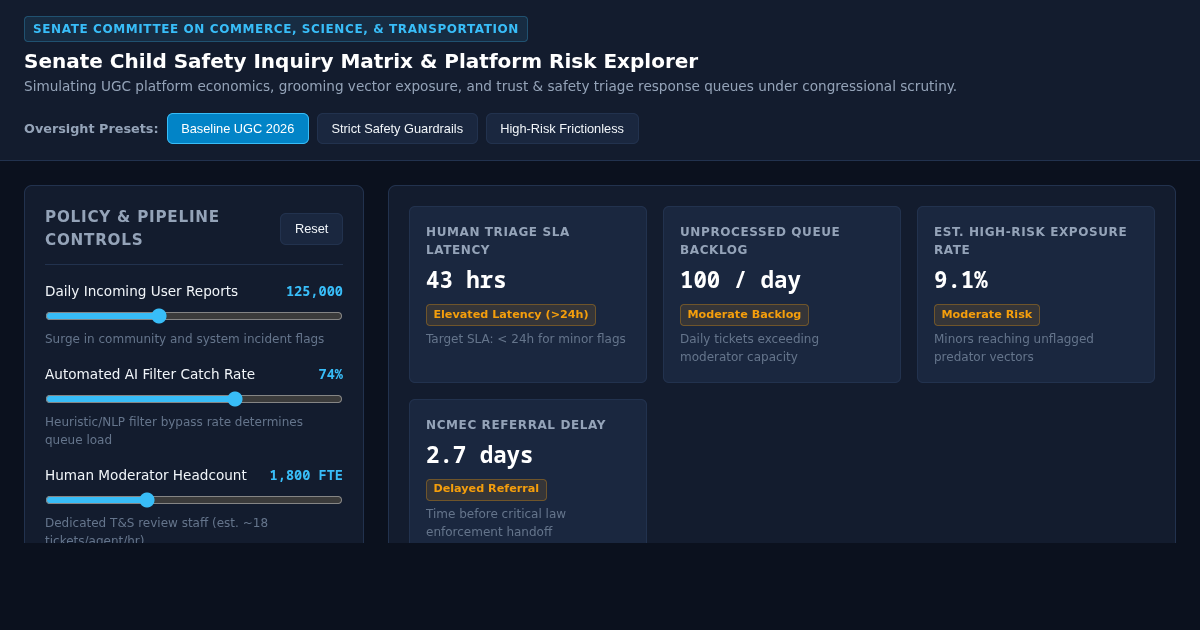Click the Policy & Pipeline Controls heading
1200x630 pixels.
132,228
